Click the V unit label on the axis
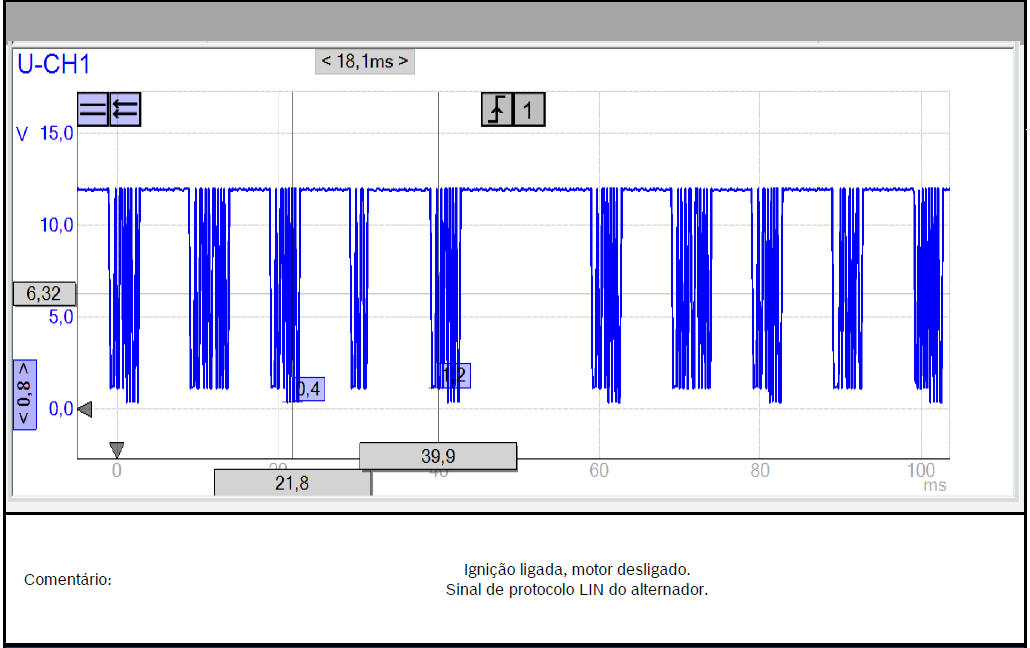The image size is (1030, 648). [22, 134]
